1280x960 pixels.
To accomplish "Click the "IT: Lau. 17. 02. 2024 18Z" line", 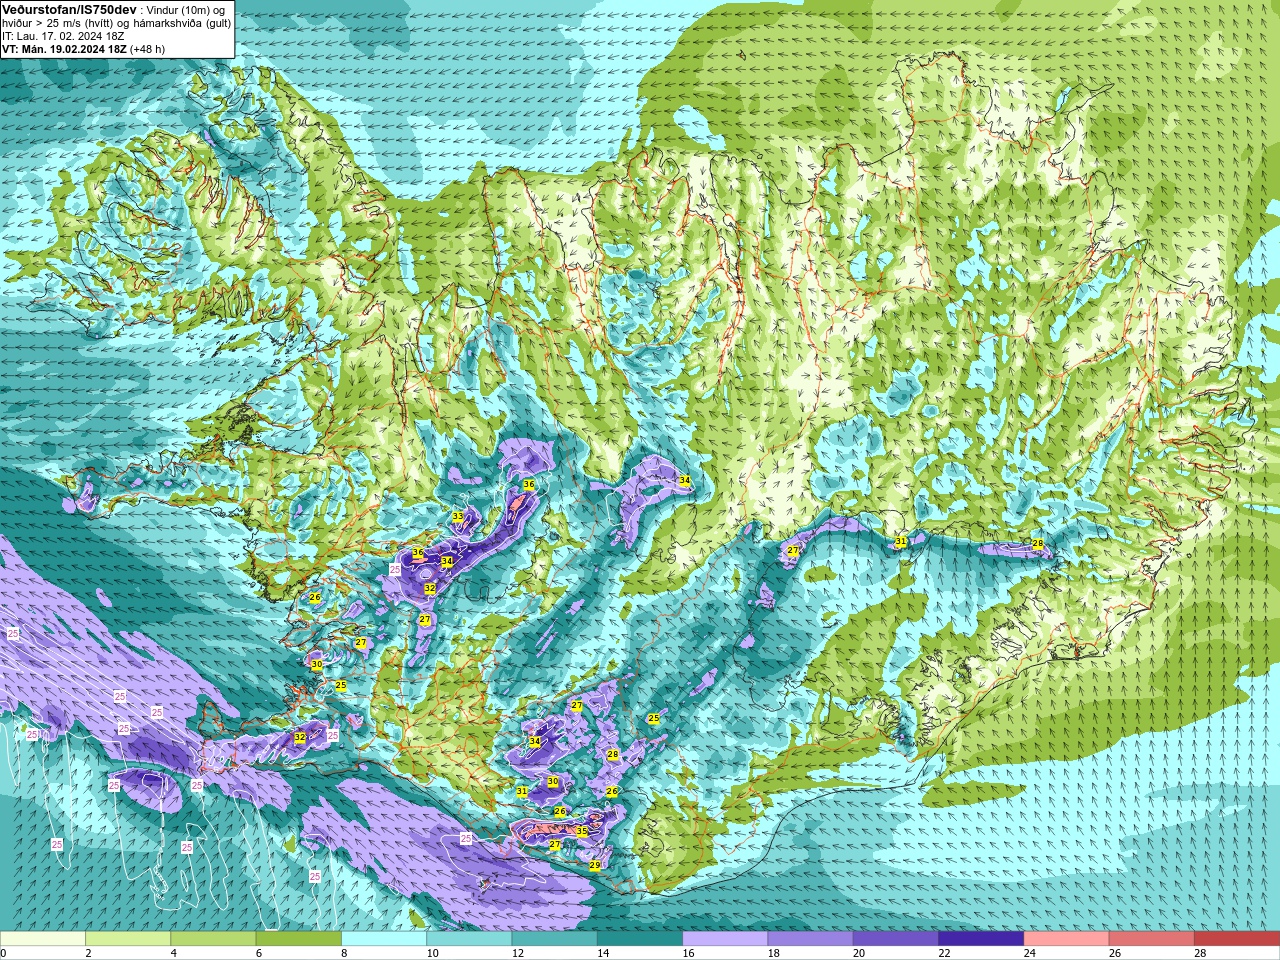I will tap(63, 36).
